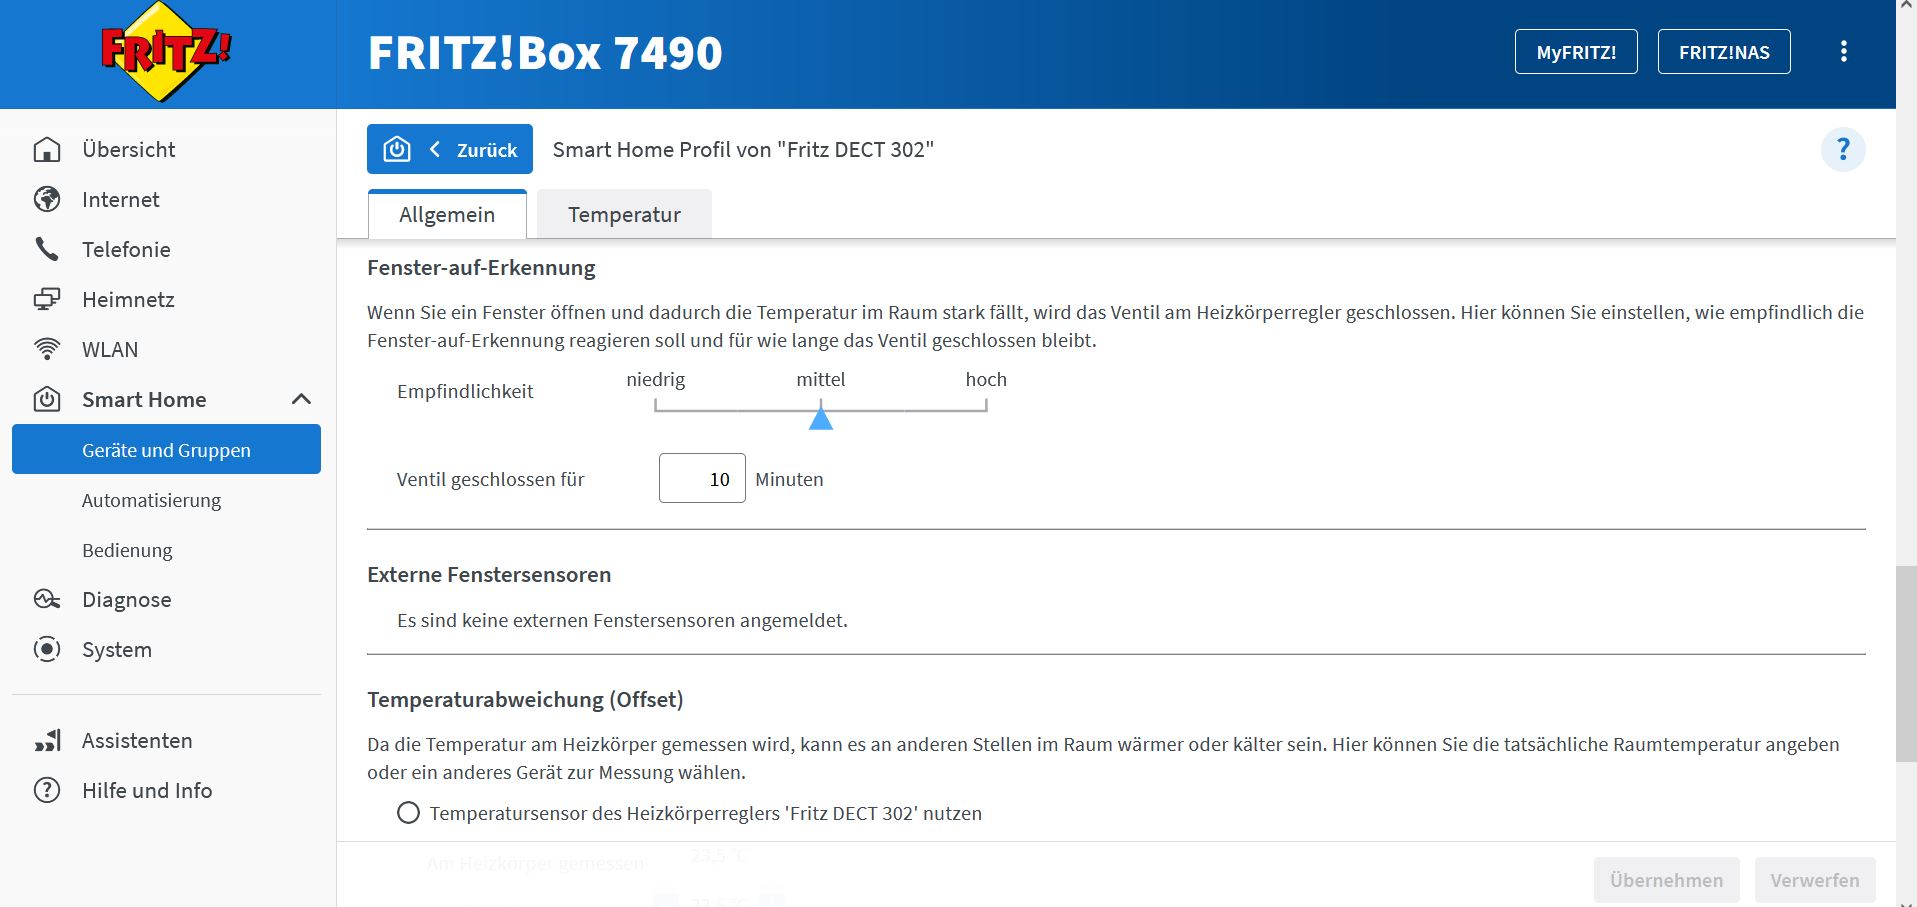Collapse the Smart Home menu chevron
Viewport: 1917px width, 907px height.
tap(301, 399)
